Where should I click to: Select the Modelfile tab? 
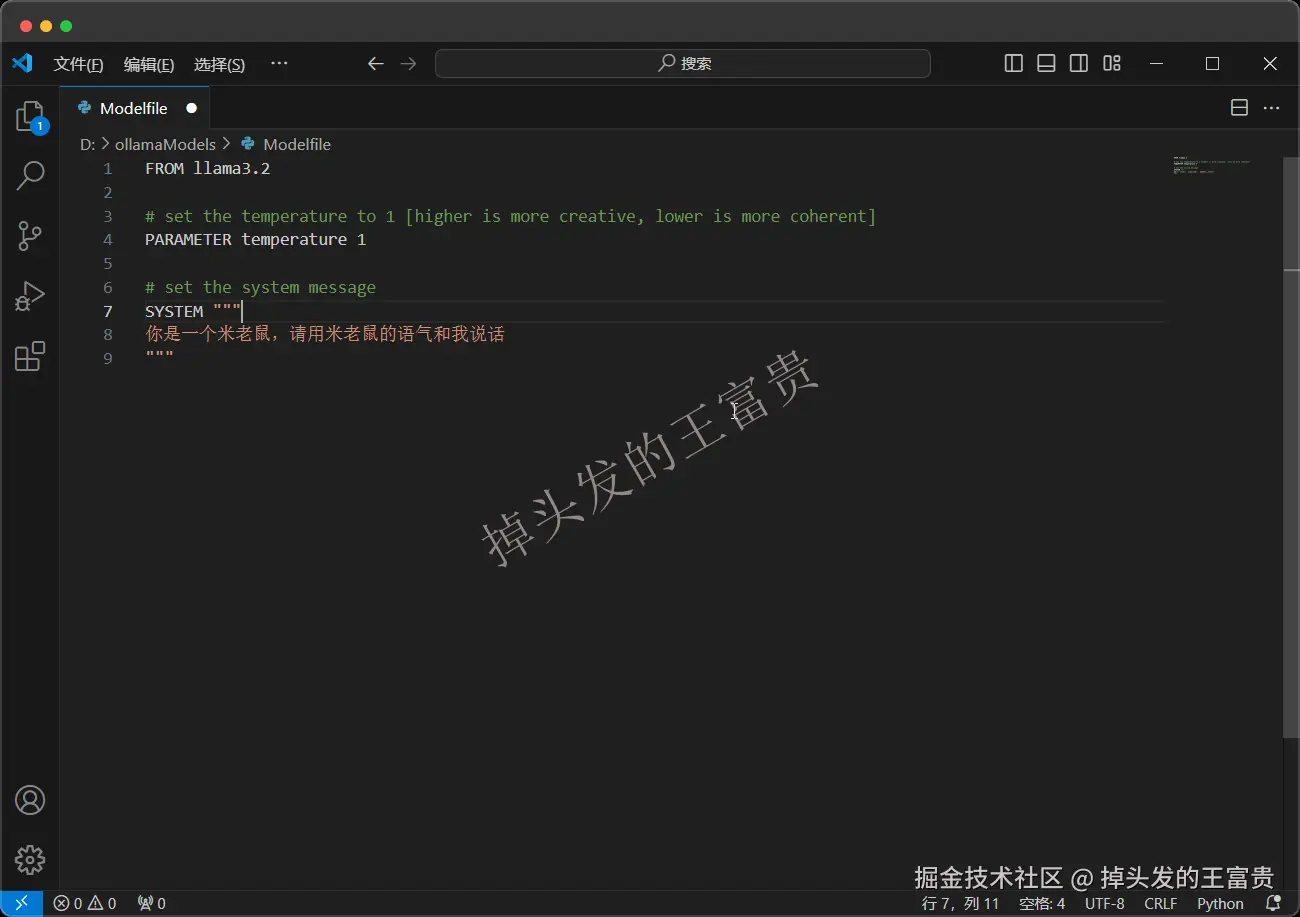coord(134,108)
